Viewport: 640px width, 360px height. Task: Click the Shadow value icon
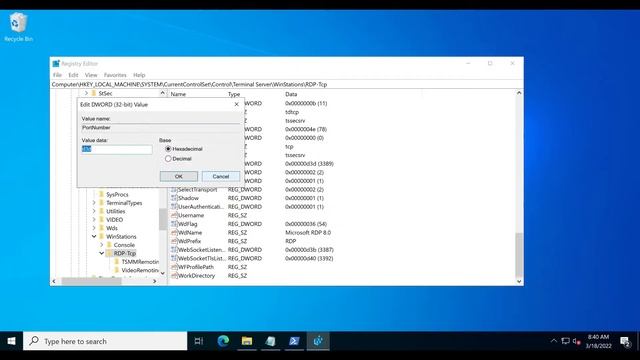pos(174,198)
